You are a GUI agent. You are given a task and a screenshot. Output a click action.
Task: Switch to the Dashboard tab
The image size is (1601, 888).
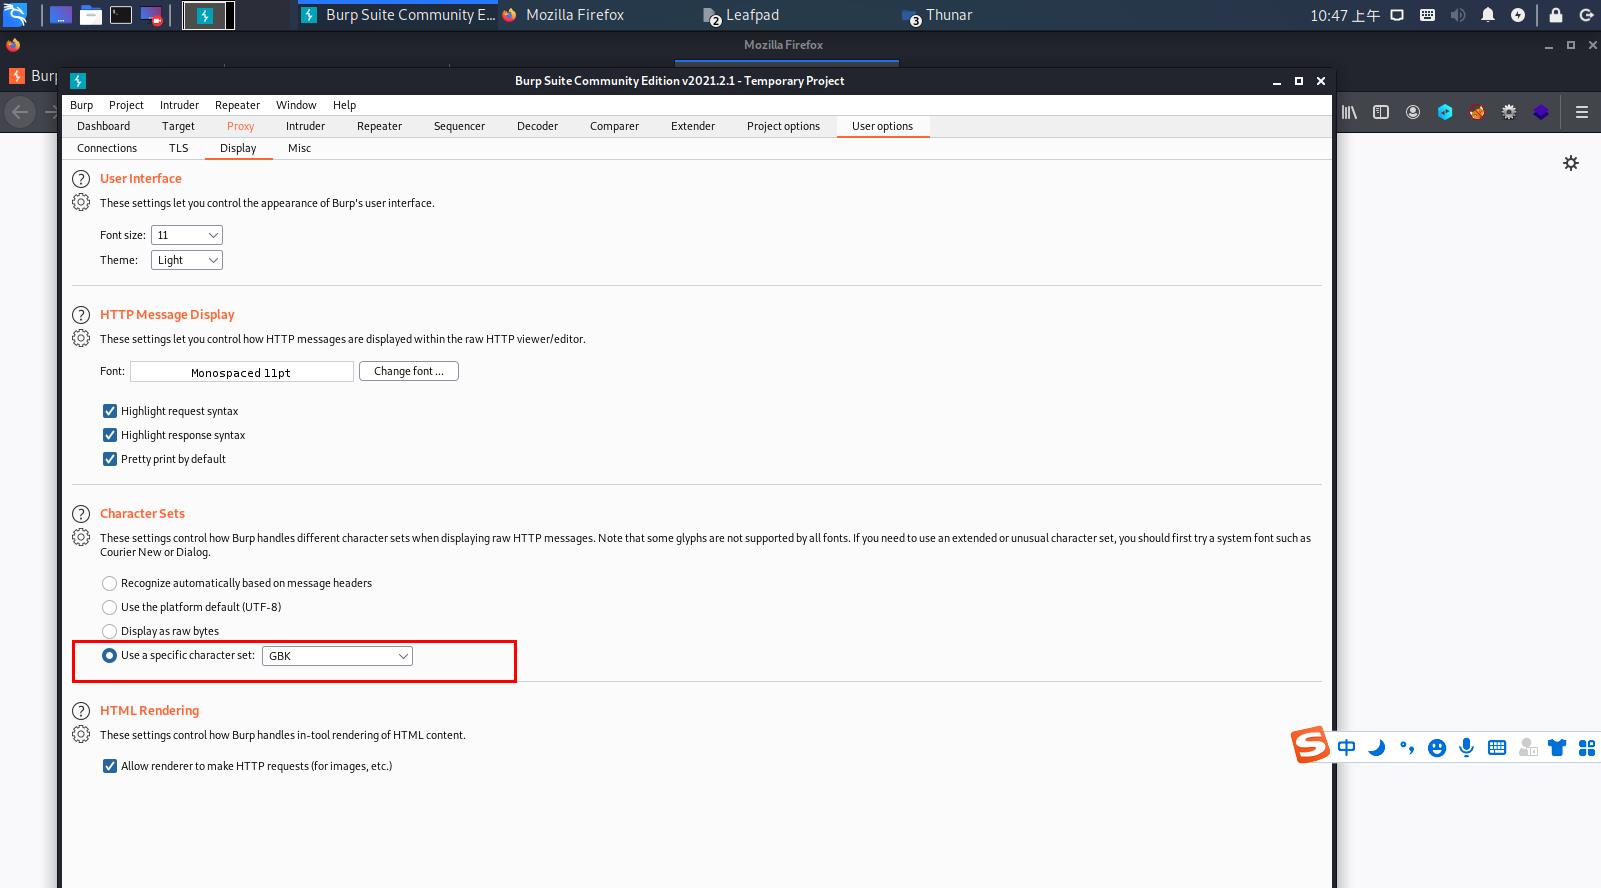(x=104, y=126)
